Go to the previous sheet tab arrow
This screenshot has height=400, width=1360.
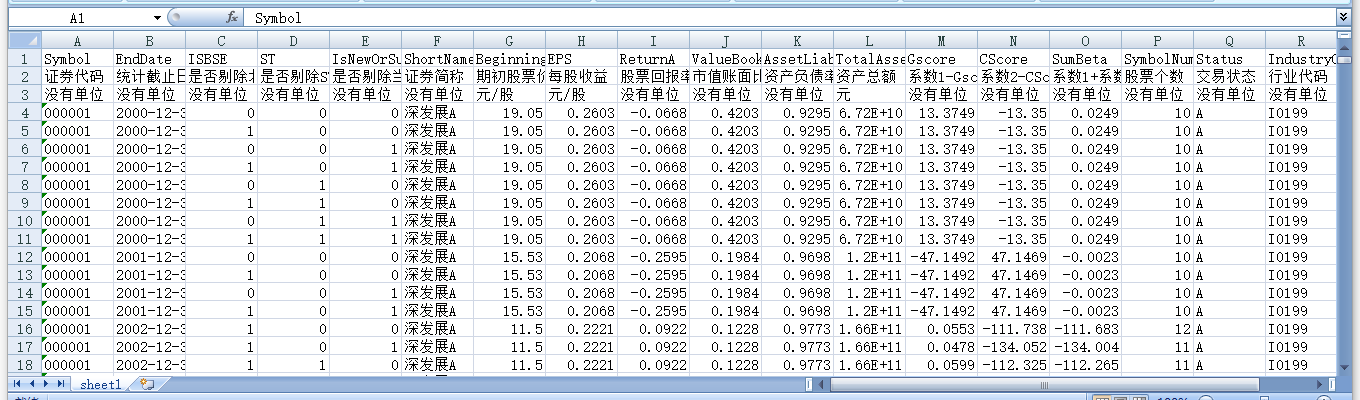32,384
